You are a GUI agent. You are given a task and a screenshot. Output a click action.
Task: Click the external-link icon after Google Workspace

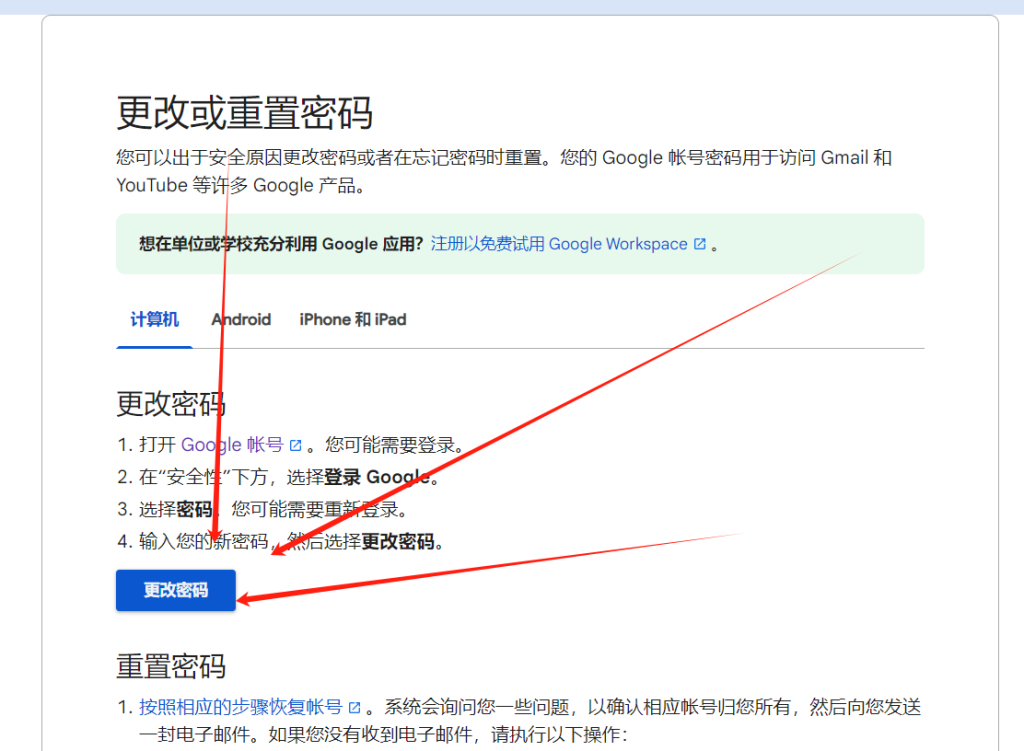tap(700, 244)
